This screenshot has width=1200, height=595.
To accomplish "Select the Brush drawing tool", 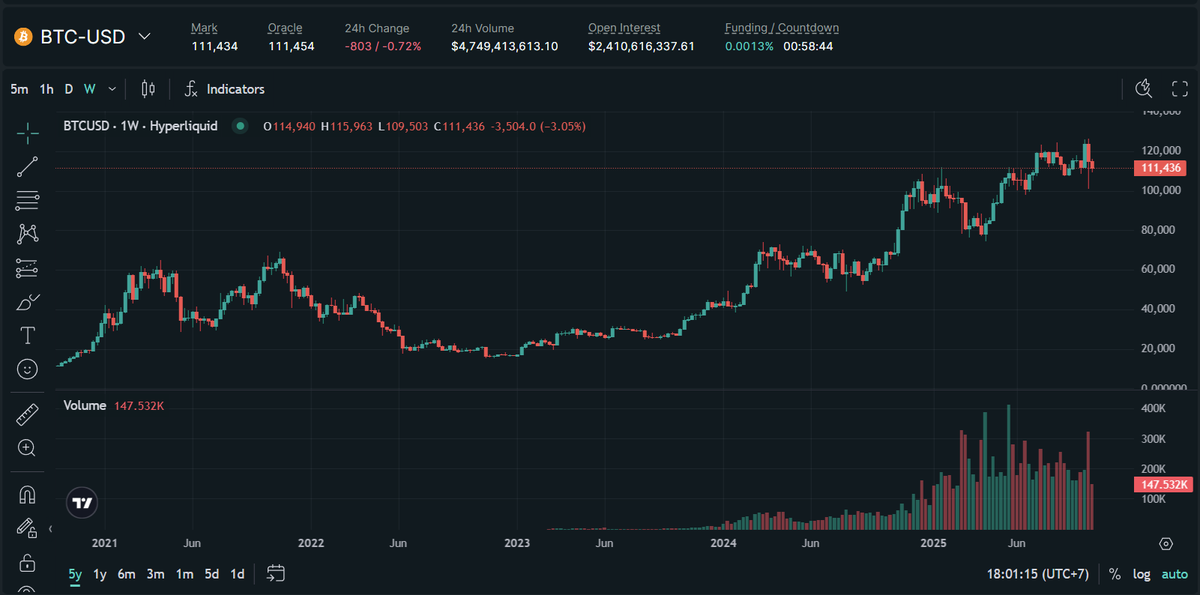I will click(x=26, y=300).
